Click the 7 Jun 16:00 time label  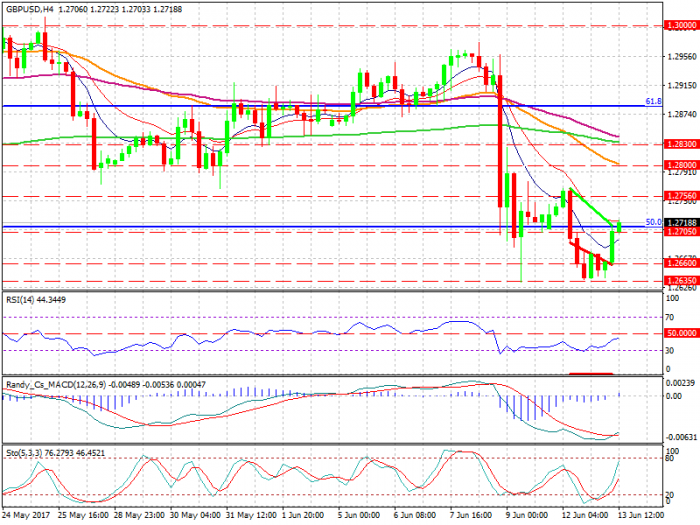tap(471, 515)
